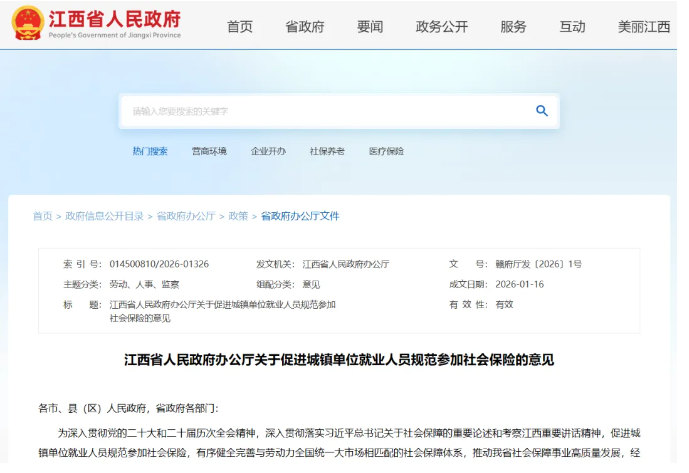Click the 省政府办公厅 breadcrumb link
The width and height of the screenshot is (689, 473).
click(x=186, y=216)
